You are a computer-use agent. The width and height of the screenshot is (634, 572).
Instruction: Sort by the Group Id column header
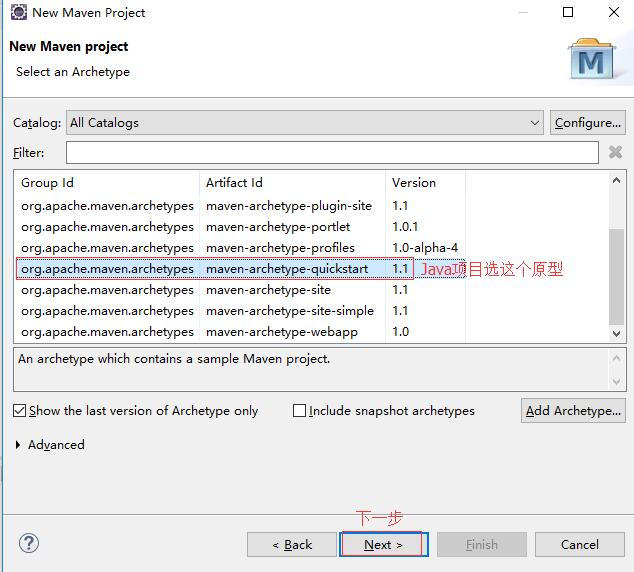point(106,183)
